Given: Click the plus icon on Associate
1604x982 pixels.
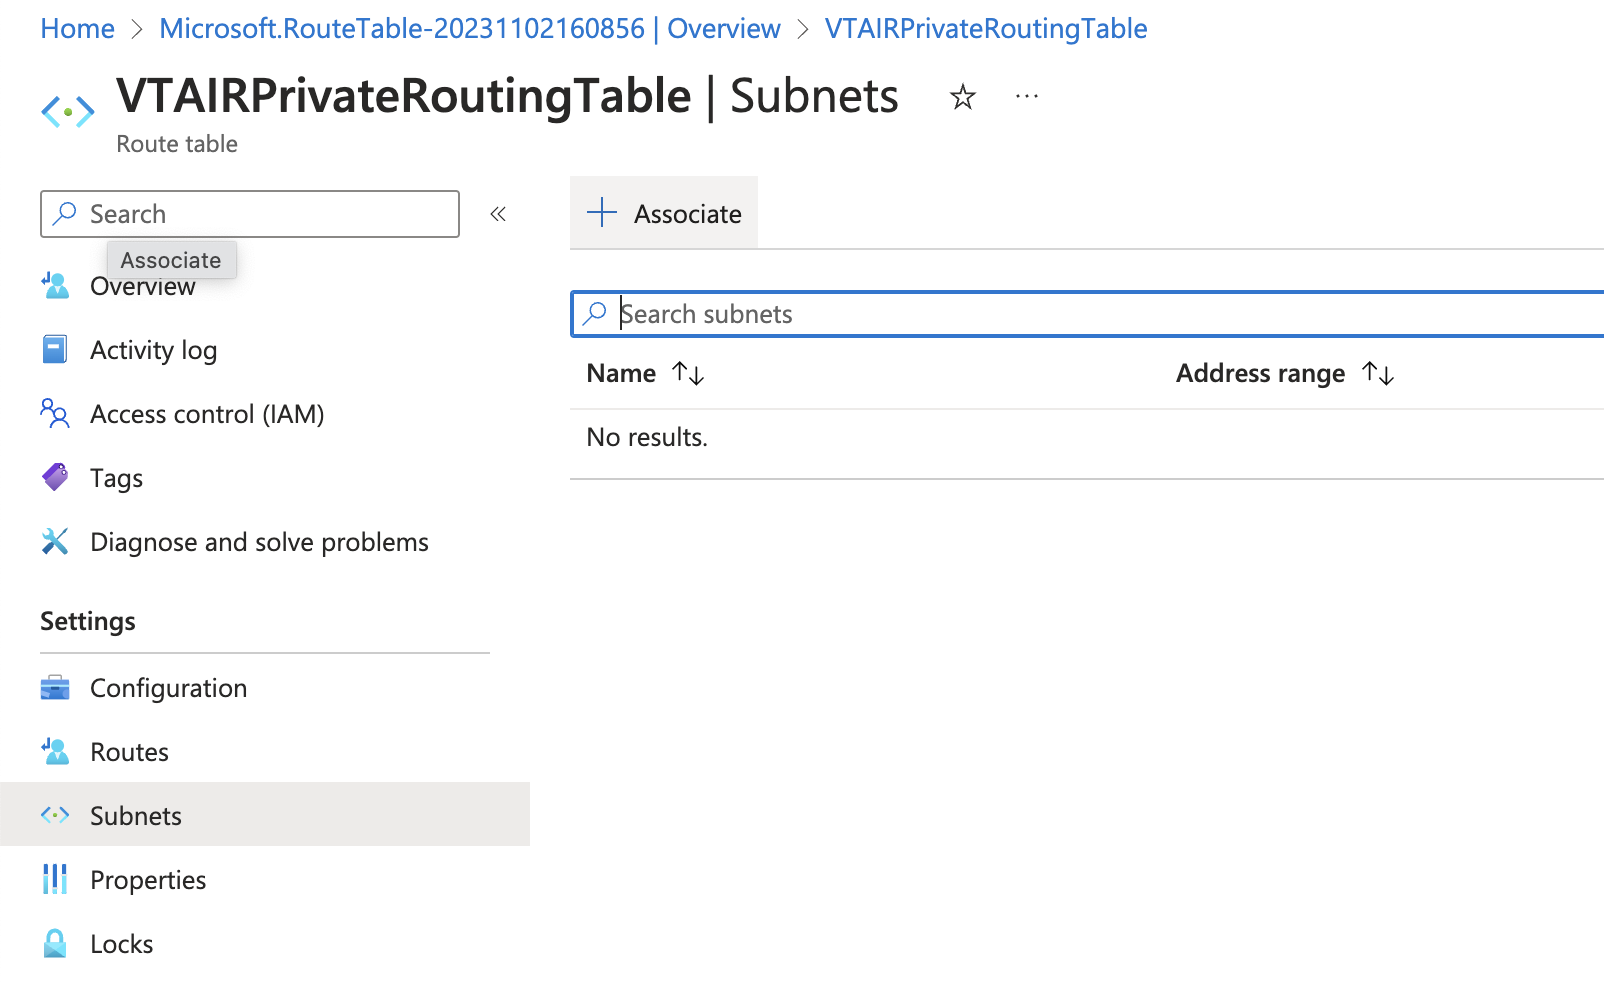Looking at the screenshot, I should pyautogui.click(x=602, y=213).
